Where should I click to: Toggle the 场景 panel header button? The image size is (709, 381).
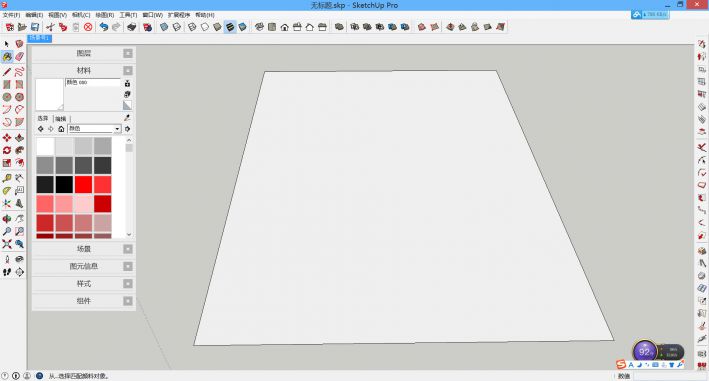click(x=128, y=249)
